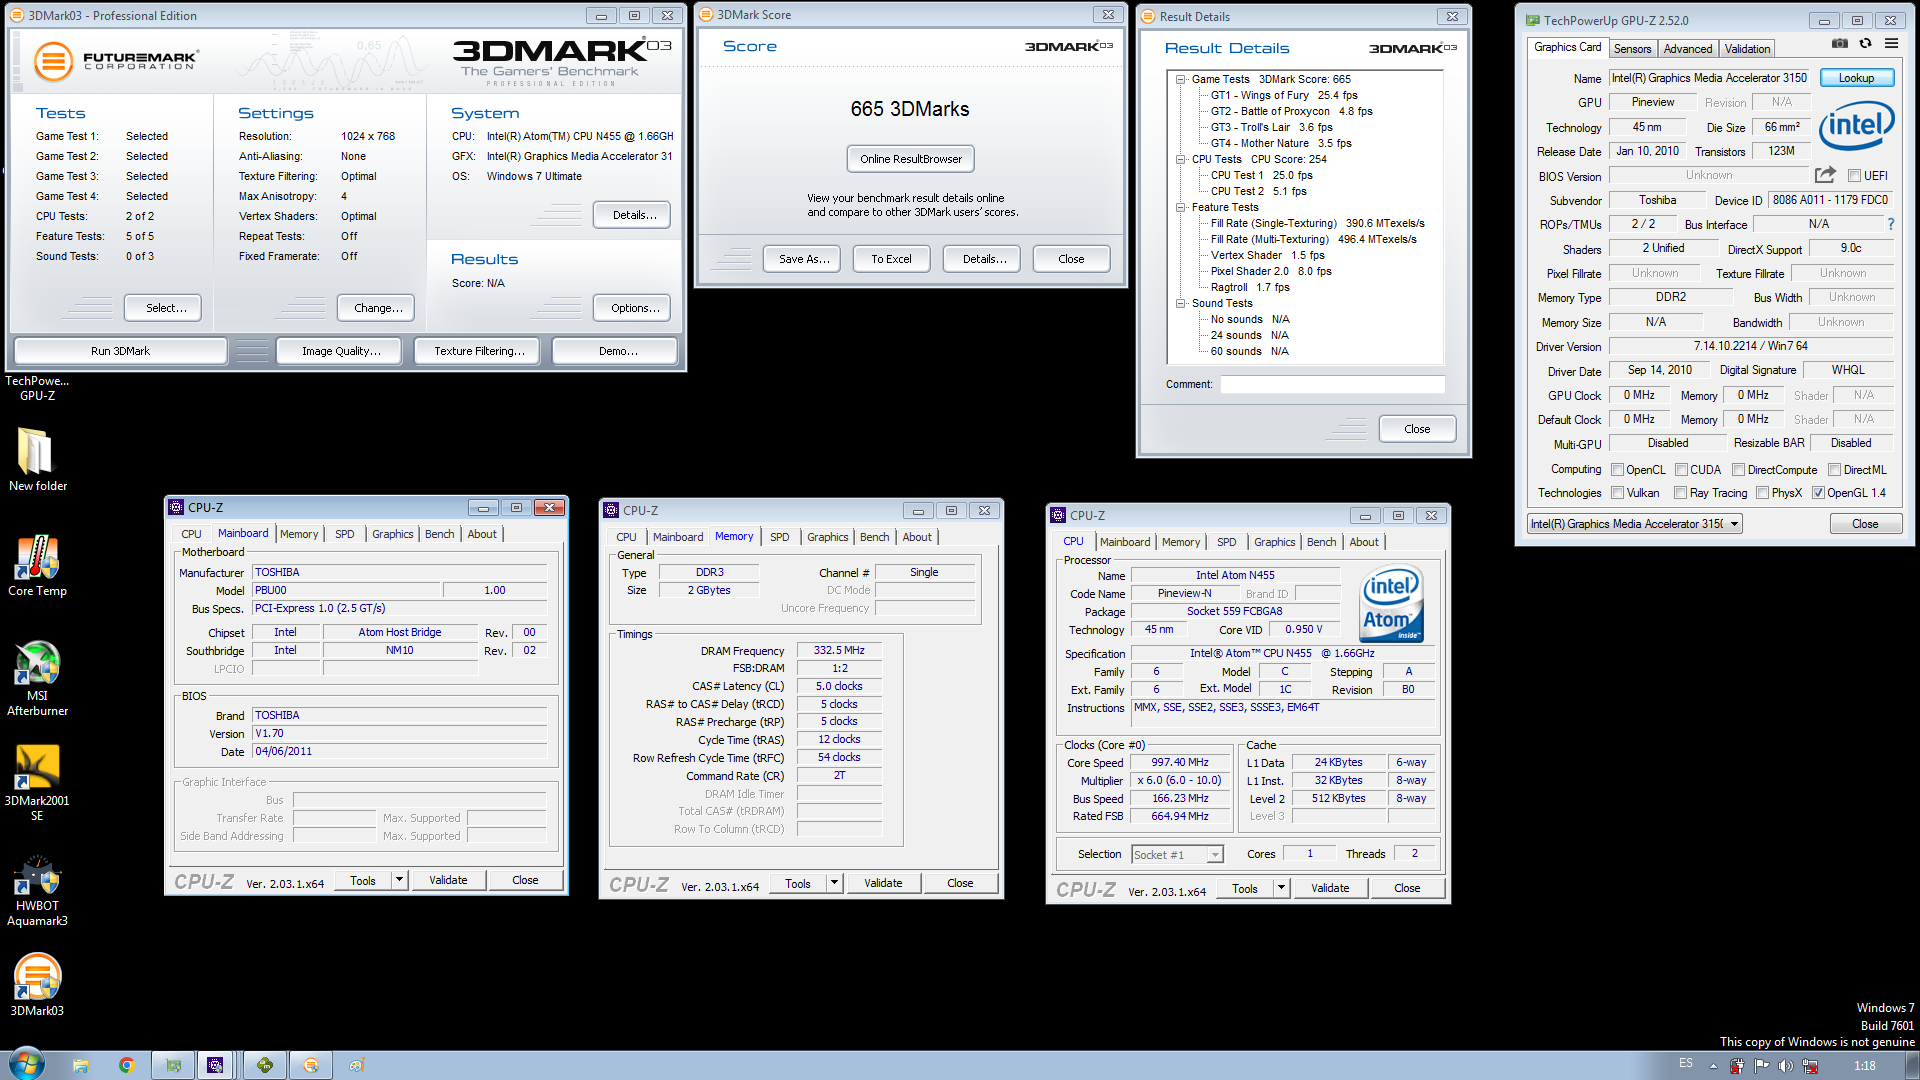This screenshot has width=1920, height=1080.
Task: Show hidden tray icons arrow
Action: point(1713,1066)
